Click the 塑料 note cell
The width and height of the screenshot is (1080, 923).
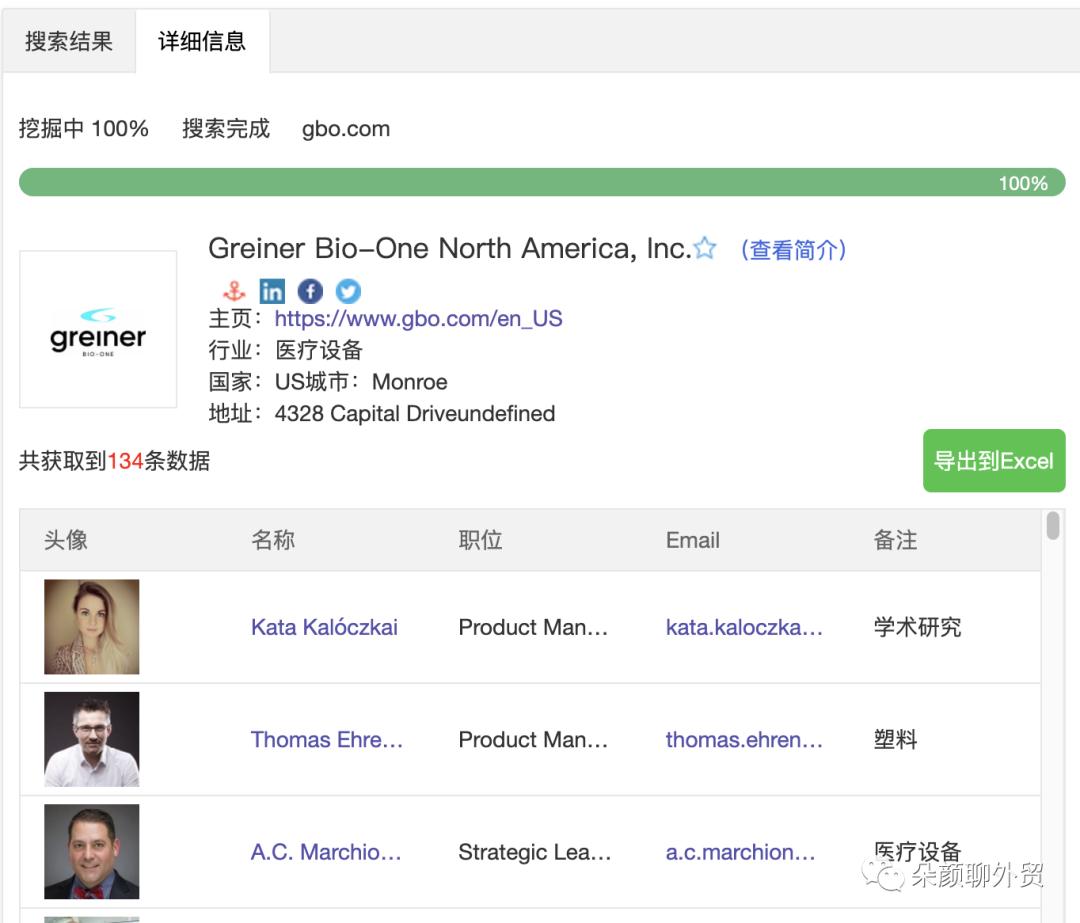pos(895,739)
